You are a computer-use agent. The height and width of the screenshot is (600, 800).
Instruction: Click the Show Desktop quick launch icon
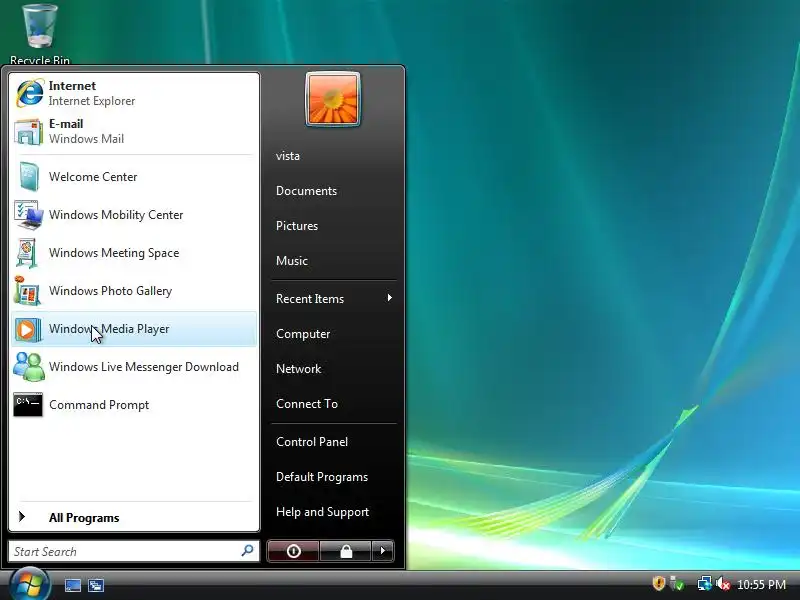(x=72, y=585)
